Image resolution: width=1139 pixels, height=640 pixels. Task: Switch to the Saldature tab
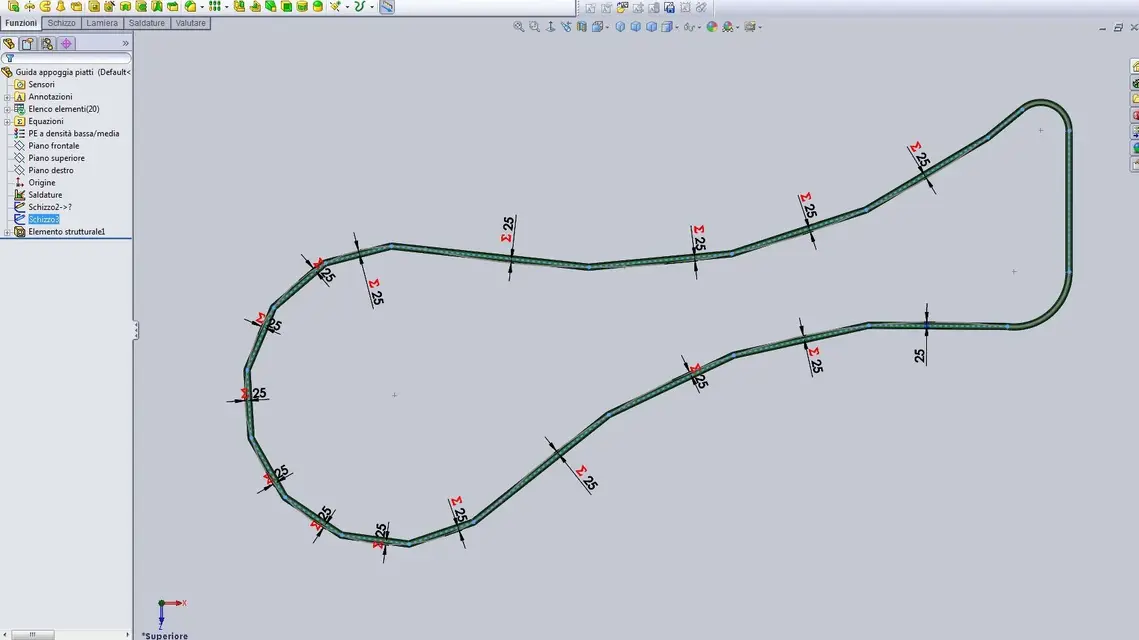(x=147, y=23)
